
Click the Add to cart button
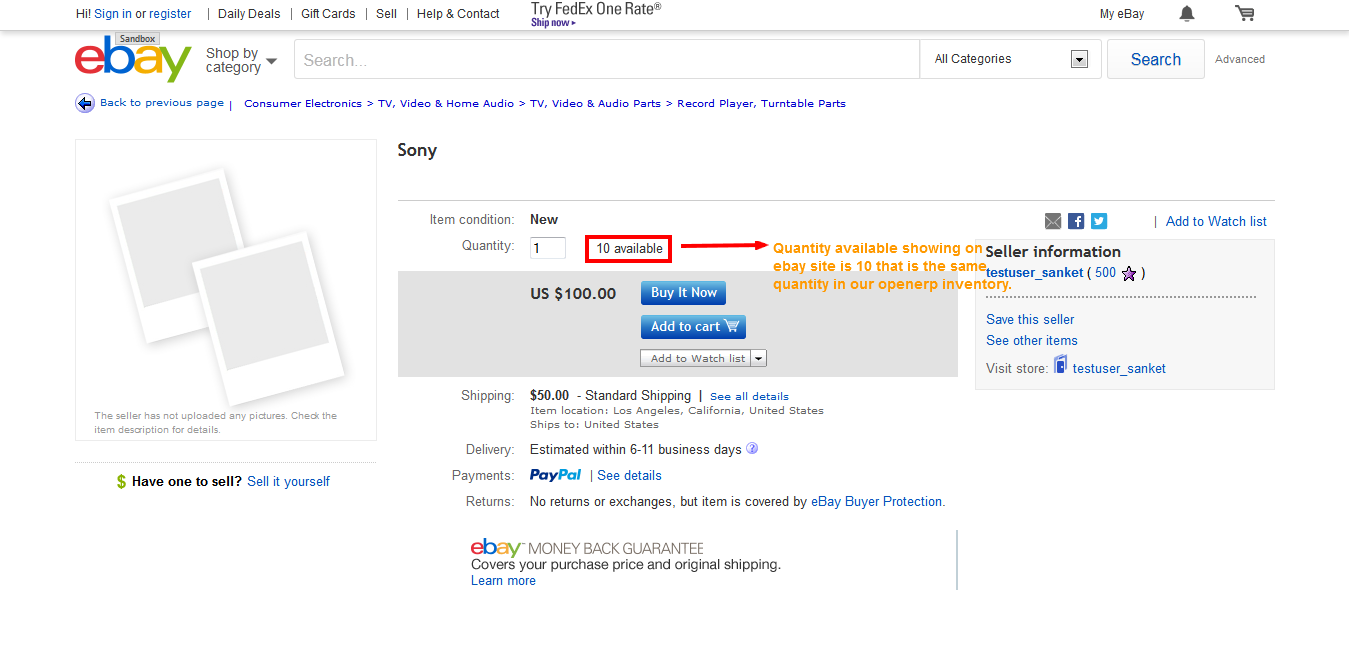pos(693,327)
